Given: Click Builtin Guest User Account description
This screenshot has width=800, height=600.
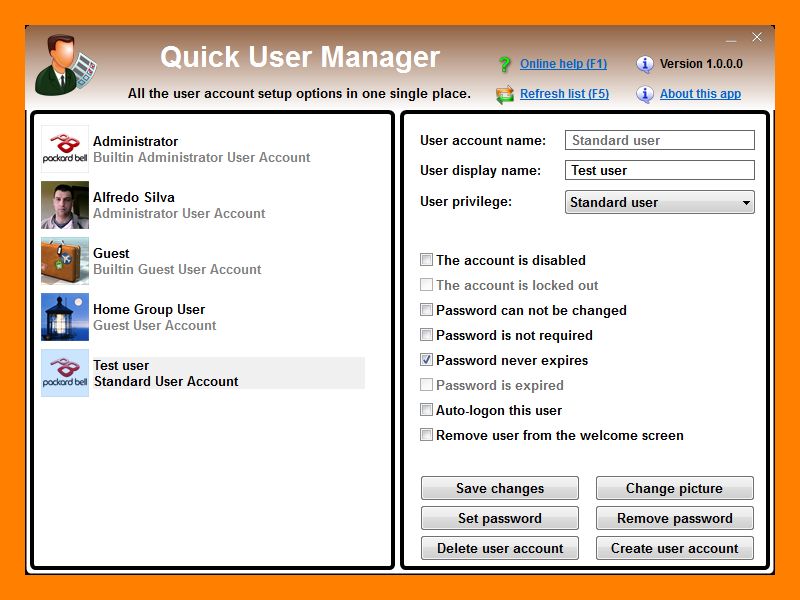Looking at the screenshot, I should [177, 269].
